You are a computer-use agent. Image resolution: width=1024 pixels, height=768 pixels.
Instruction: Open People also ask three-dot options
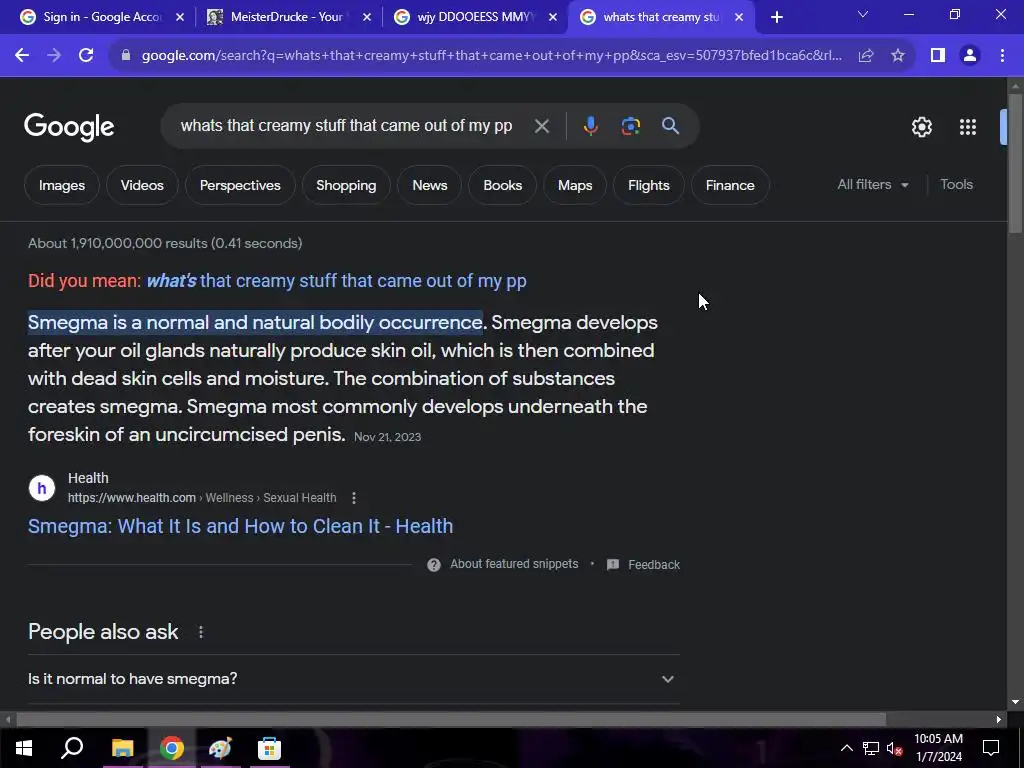coord(201,632)
